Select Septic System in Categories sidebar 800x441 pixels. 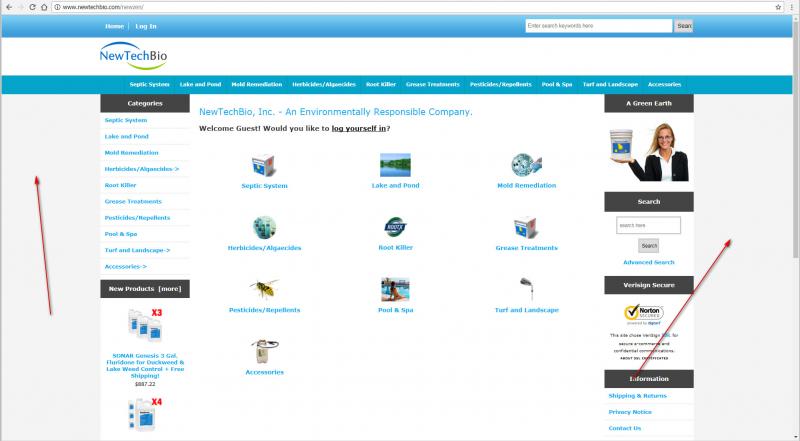pyautogui.click(x=126, y=120)
